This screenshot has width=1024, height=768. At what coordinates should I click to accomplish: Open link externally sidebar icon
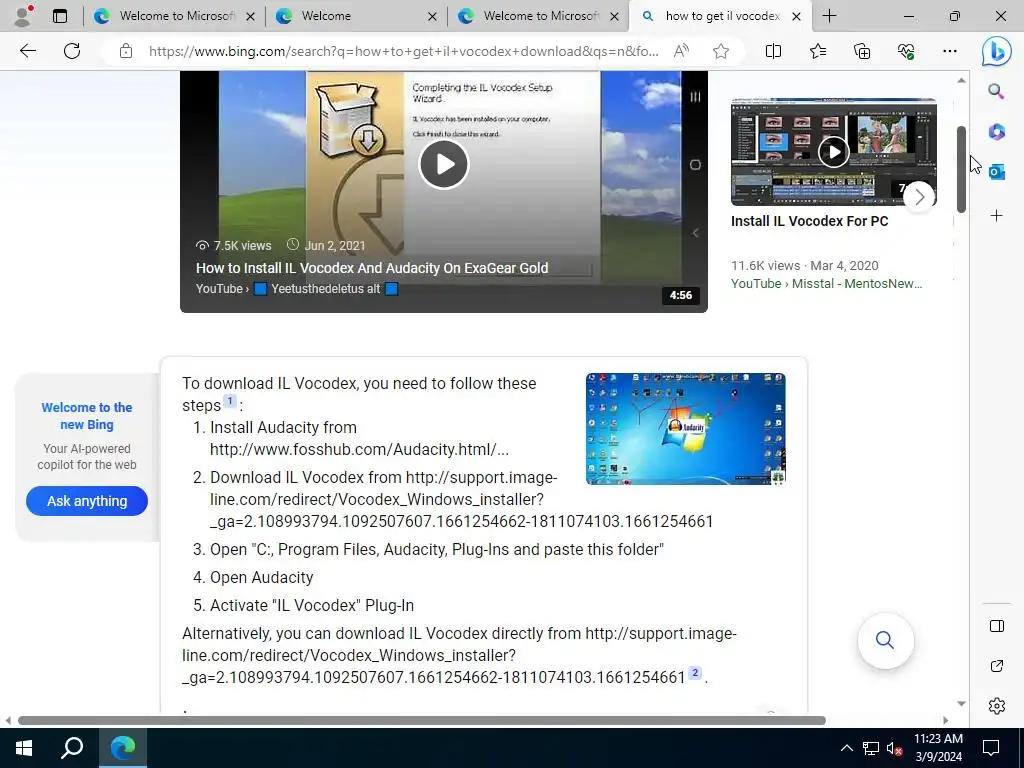(997, 666)
